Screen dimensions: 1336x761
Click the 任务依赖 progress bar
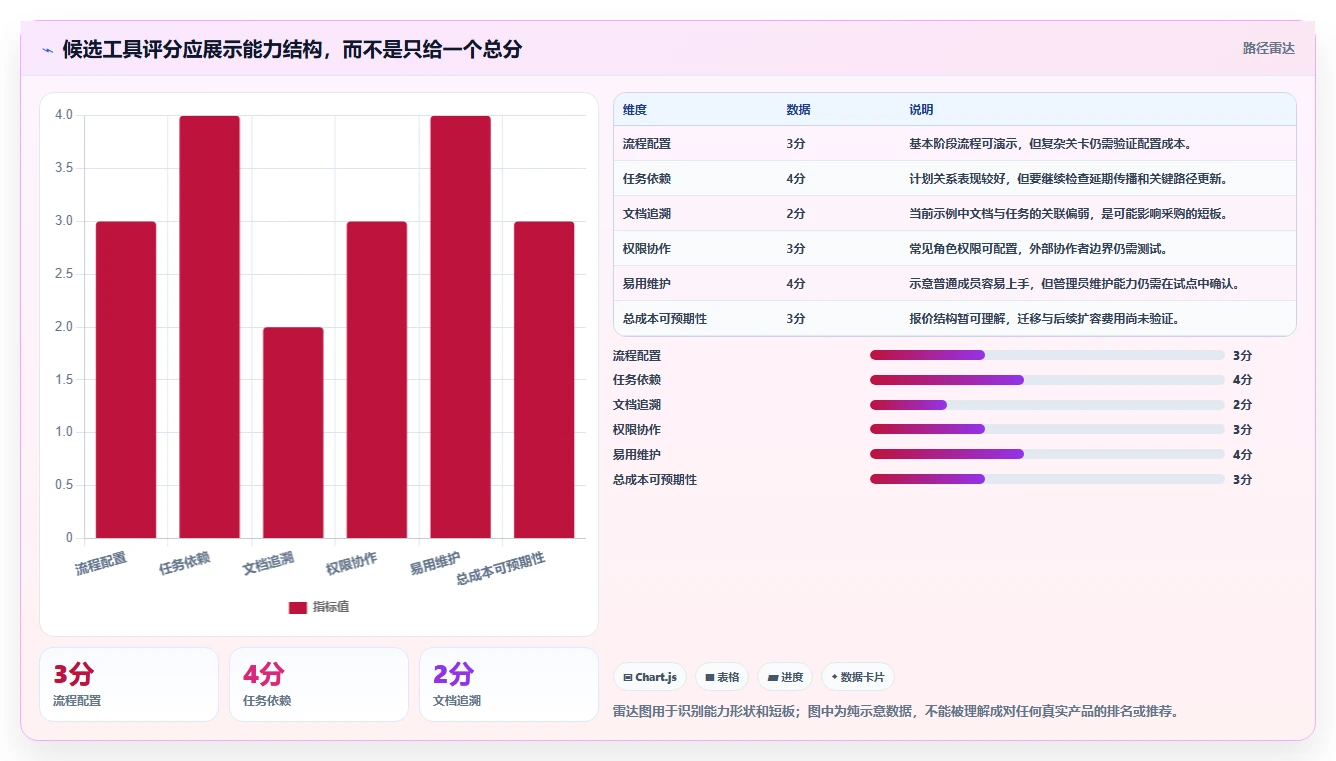pyautogui.click(x=1047, y=380)
